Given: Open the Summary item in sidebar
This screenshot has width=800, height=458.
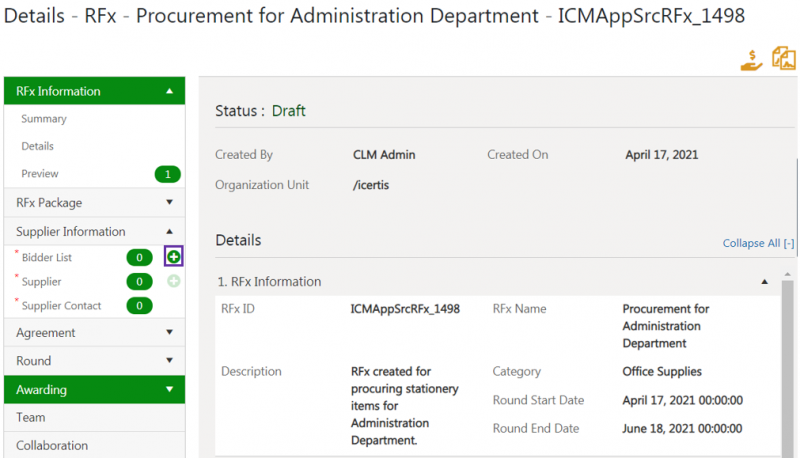Looking at the screenshot, I should (x=44, y=119).
